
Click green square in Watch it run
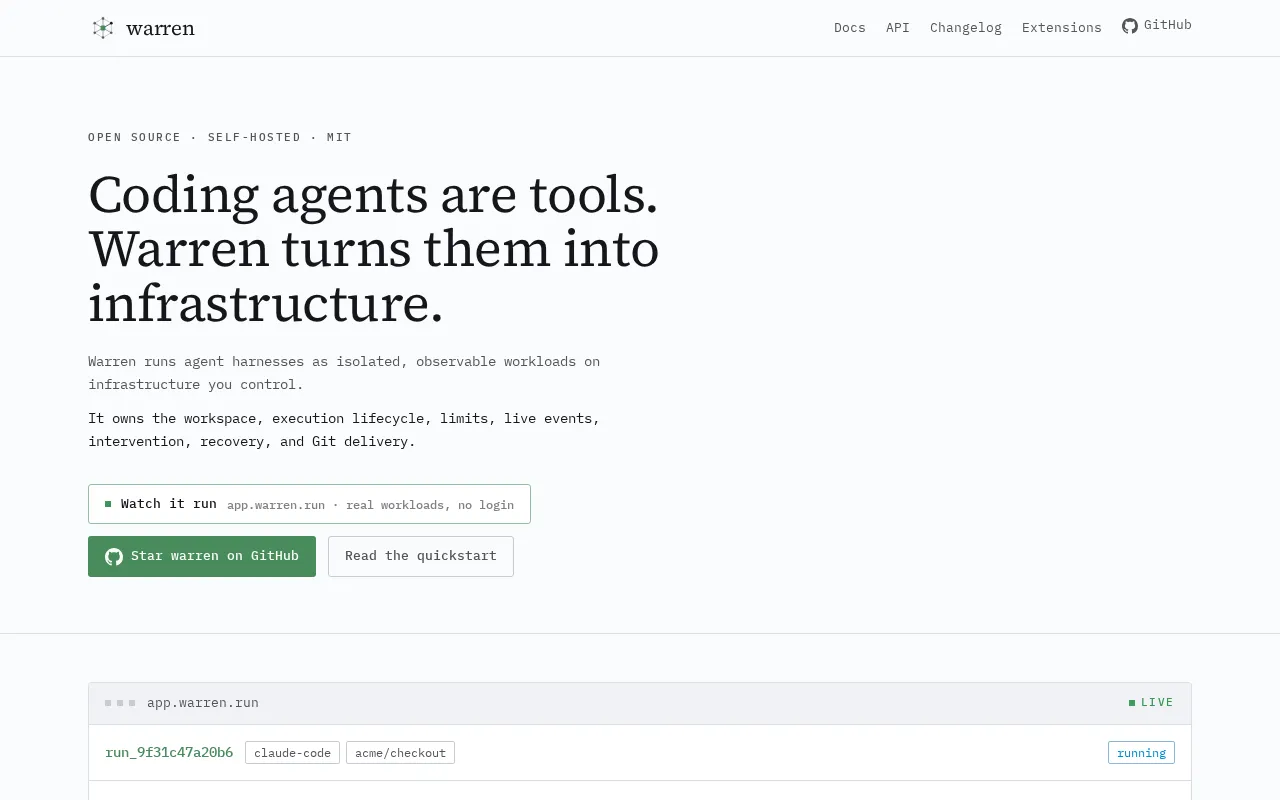tap(108, 504)
